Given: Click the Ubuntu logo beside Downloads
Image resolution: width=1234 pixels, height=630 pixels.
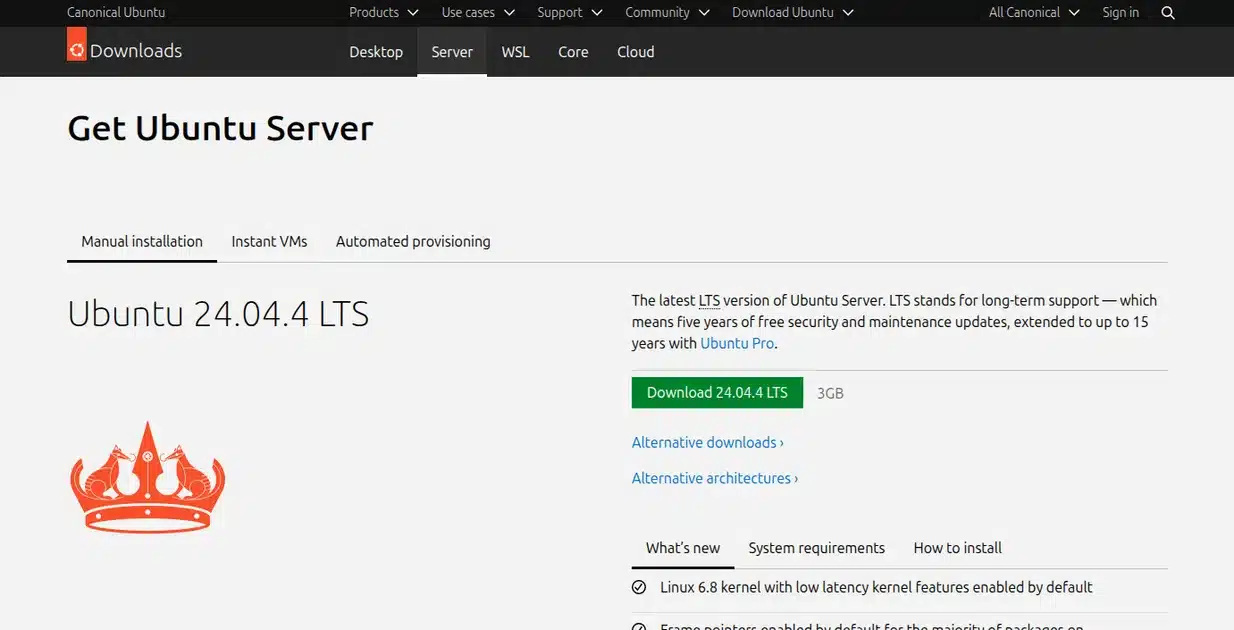Looking at the screenshot, I should tap(76, 45).
